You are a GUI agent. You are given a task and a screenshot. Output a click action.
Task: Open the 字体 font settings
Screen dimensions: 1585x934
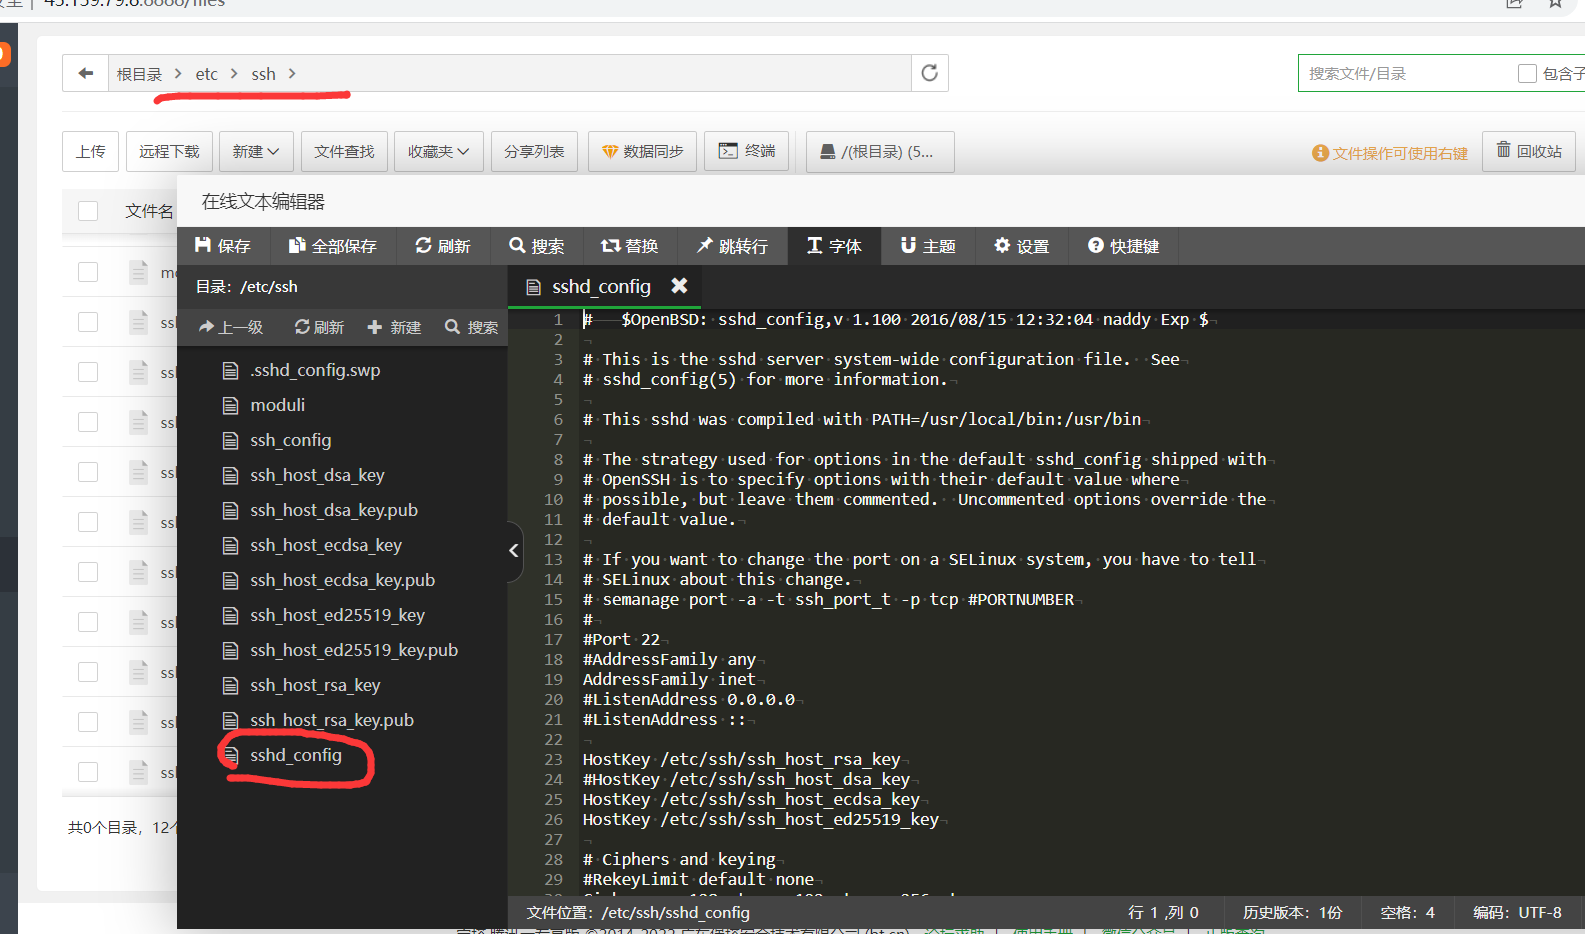tap(834, 246)
